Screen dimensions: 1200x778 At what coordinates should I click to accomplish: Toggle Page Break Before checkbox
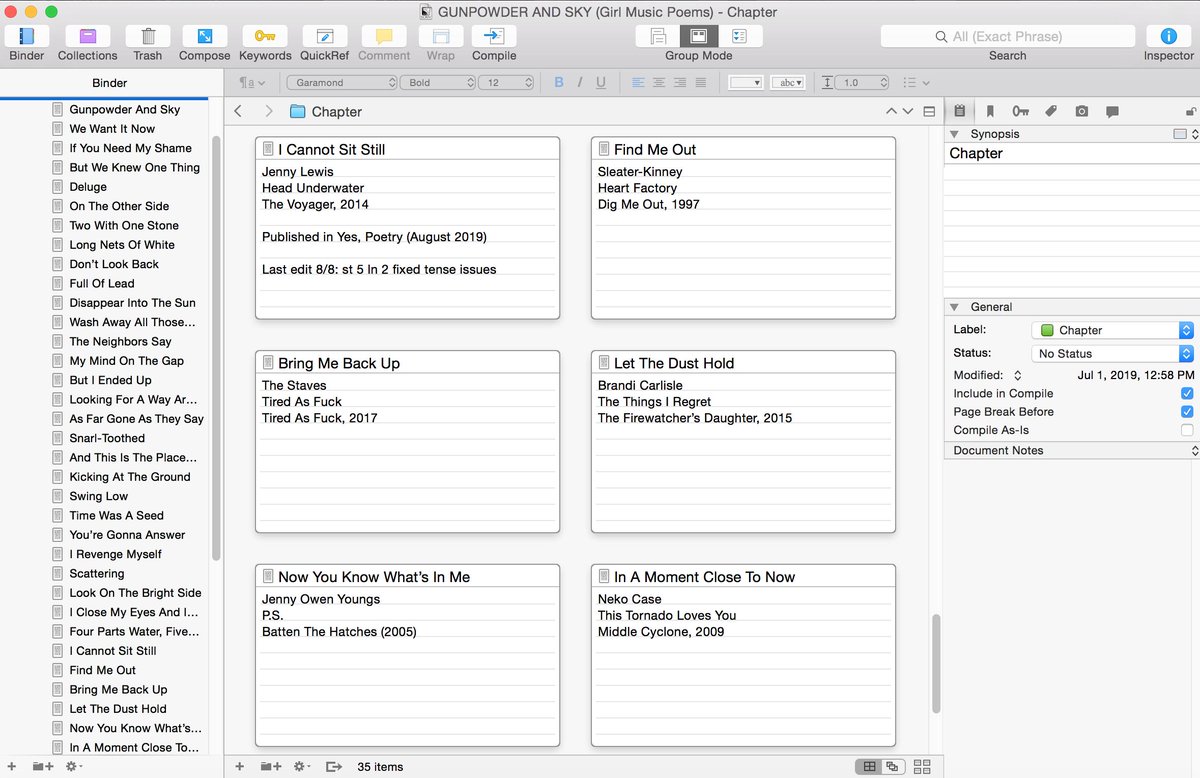(x=1187, y=412)
